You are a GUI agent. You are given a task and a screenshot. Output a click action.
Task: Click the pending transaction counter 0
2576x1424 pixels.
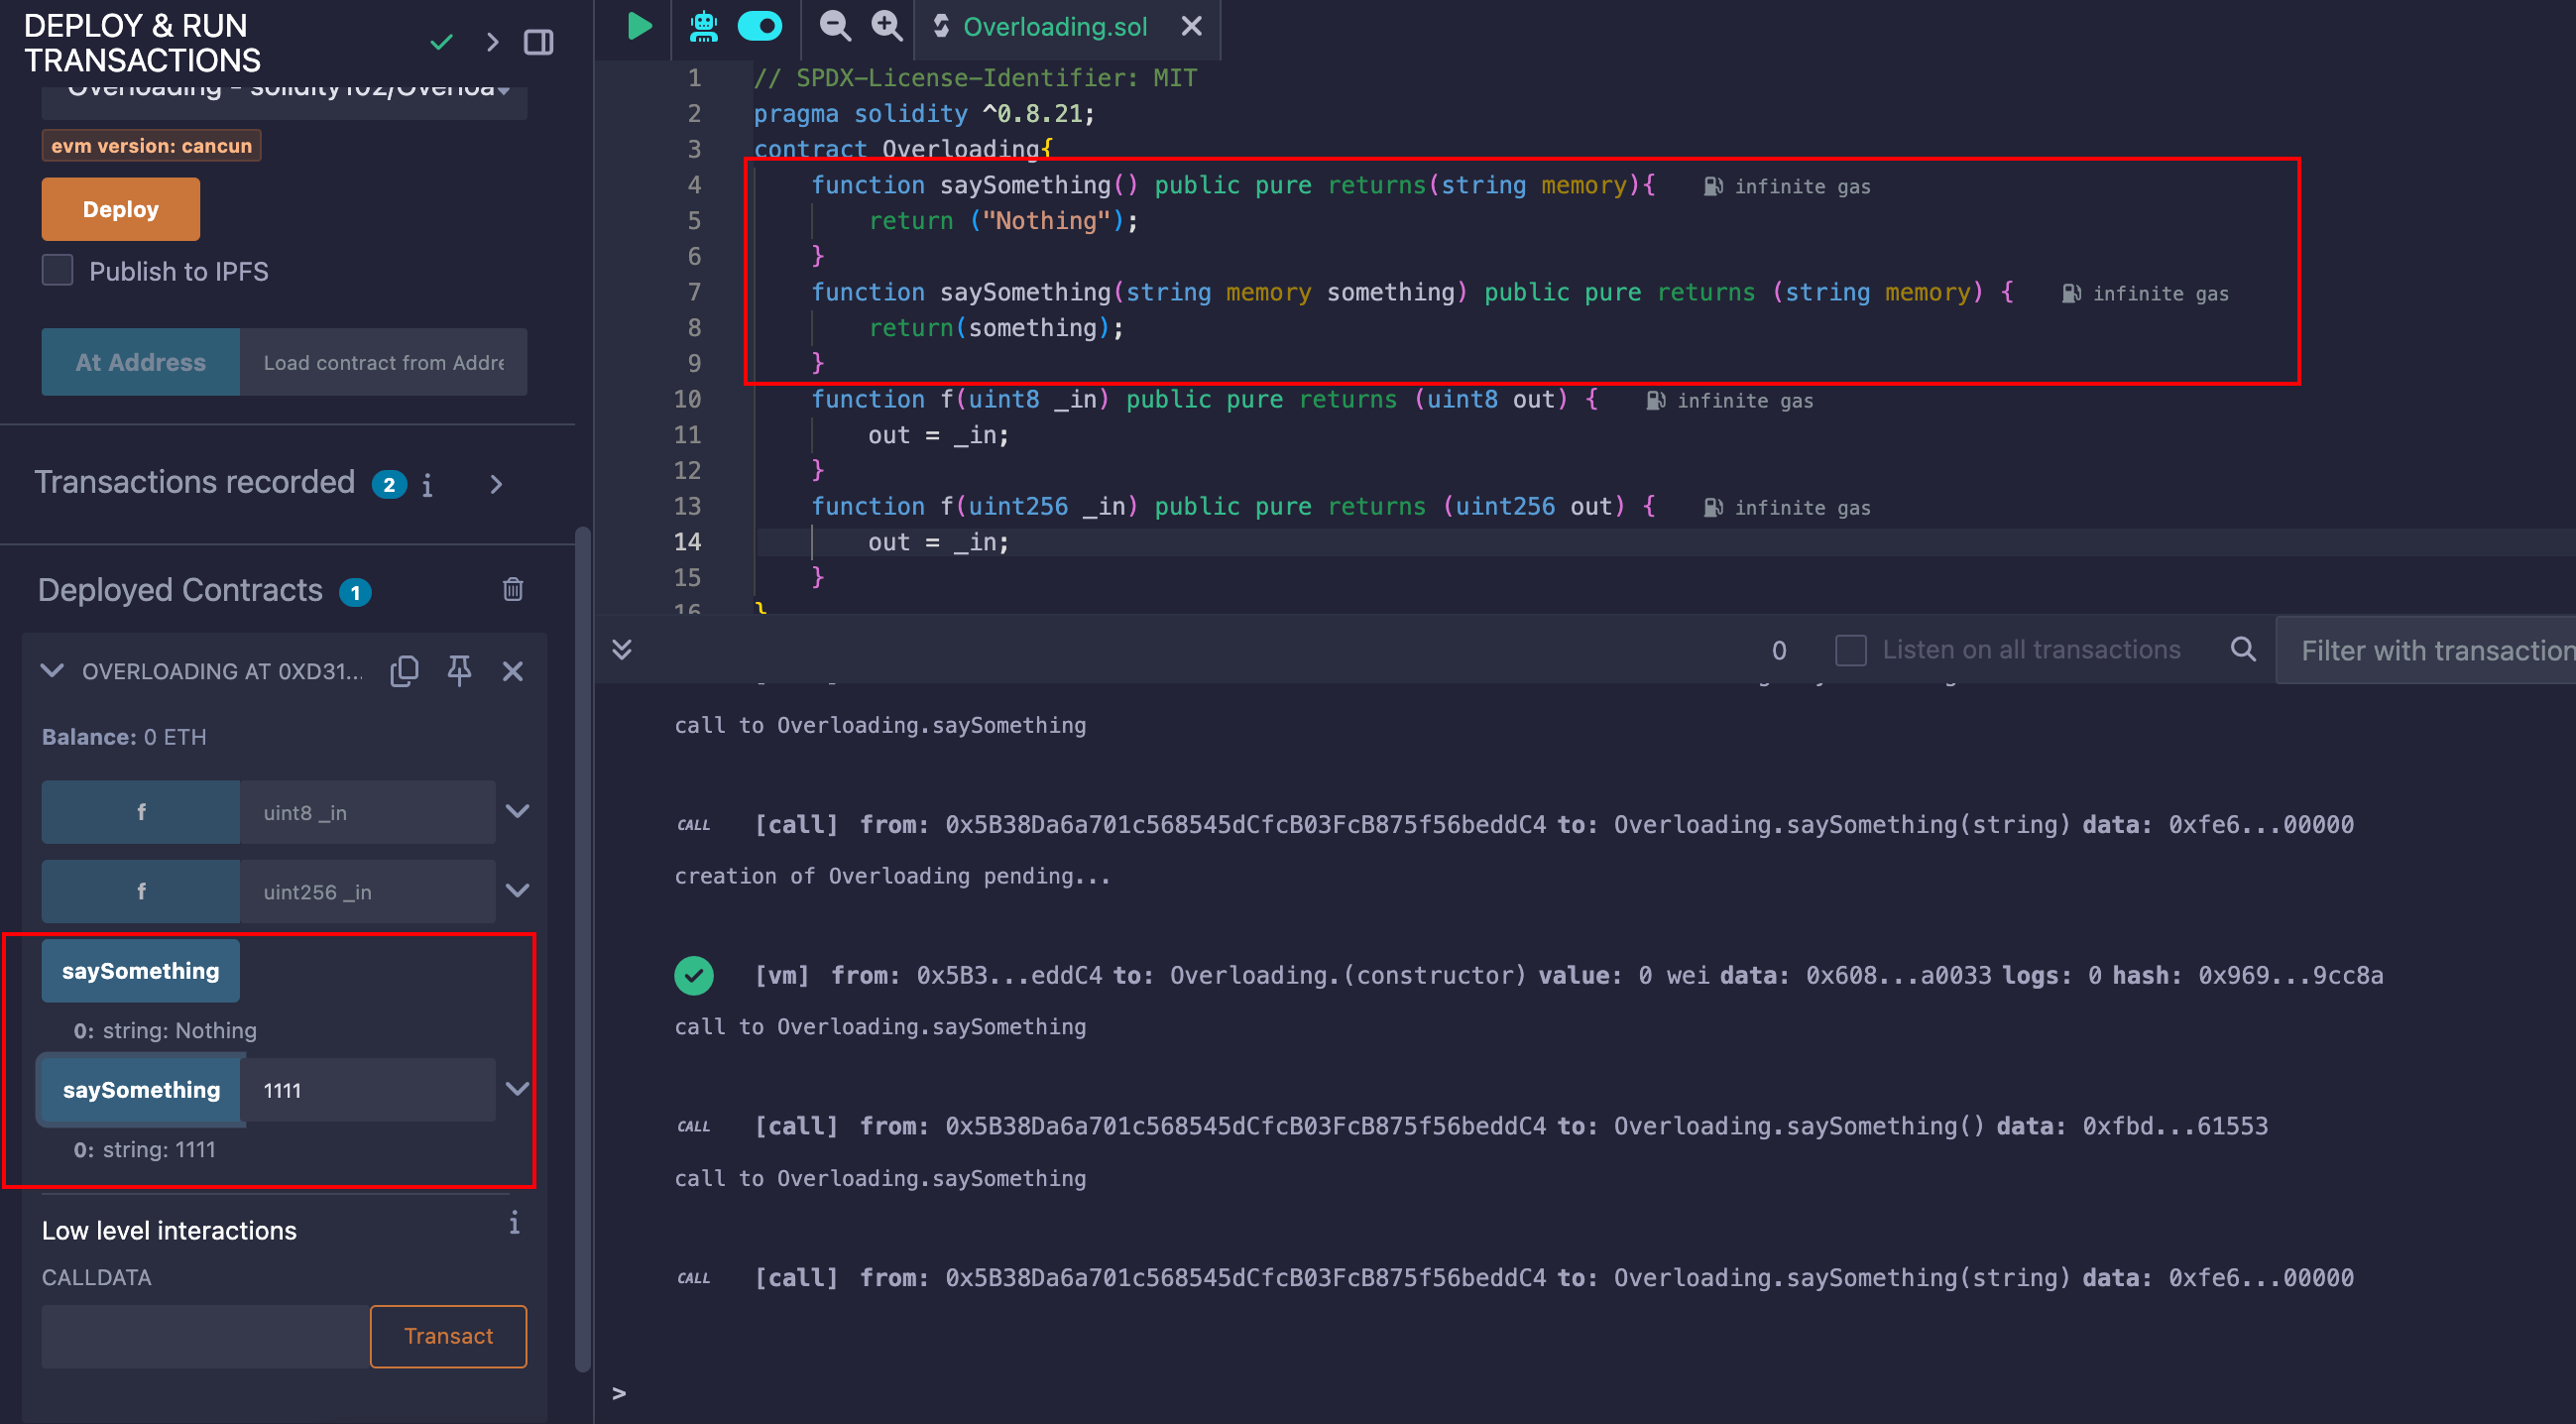(x=1779, y=650)
